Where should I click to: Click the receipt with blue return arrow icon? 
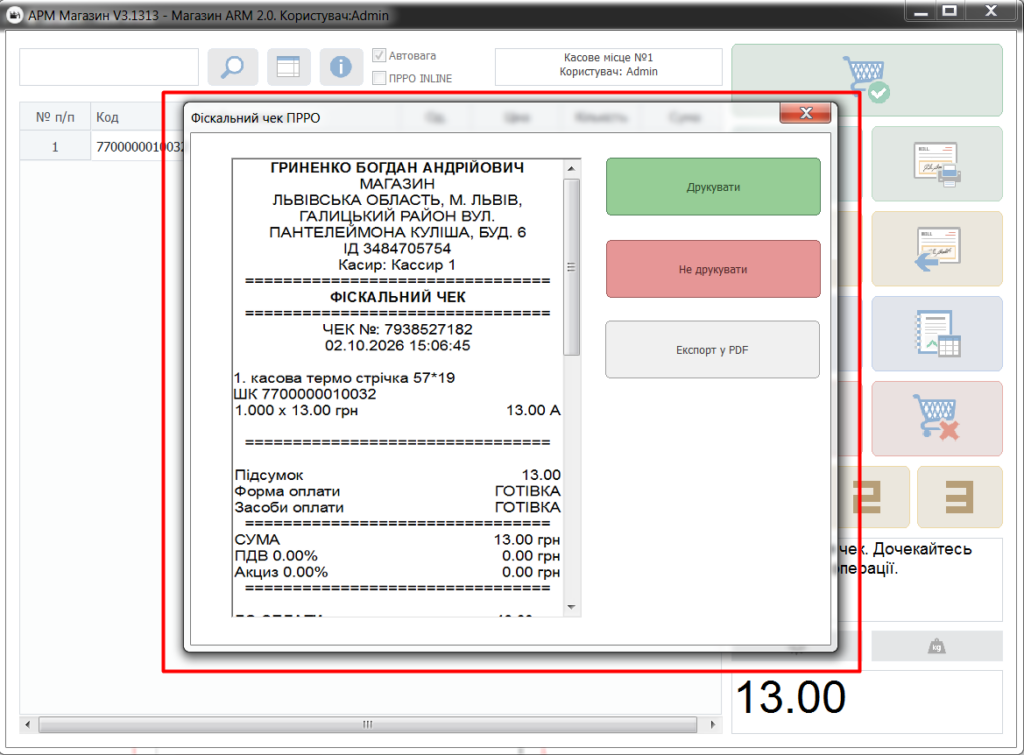coord(936,249)
